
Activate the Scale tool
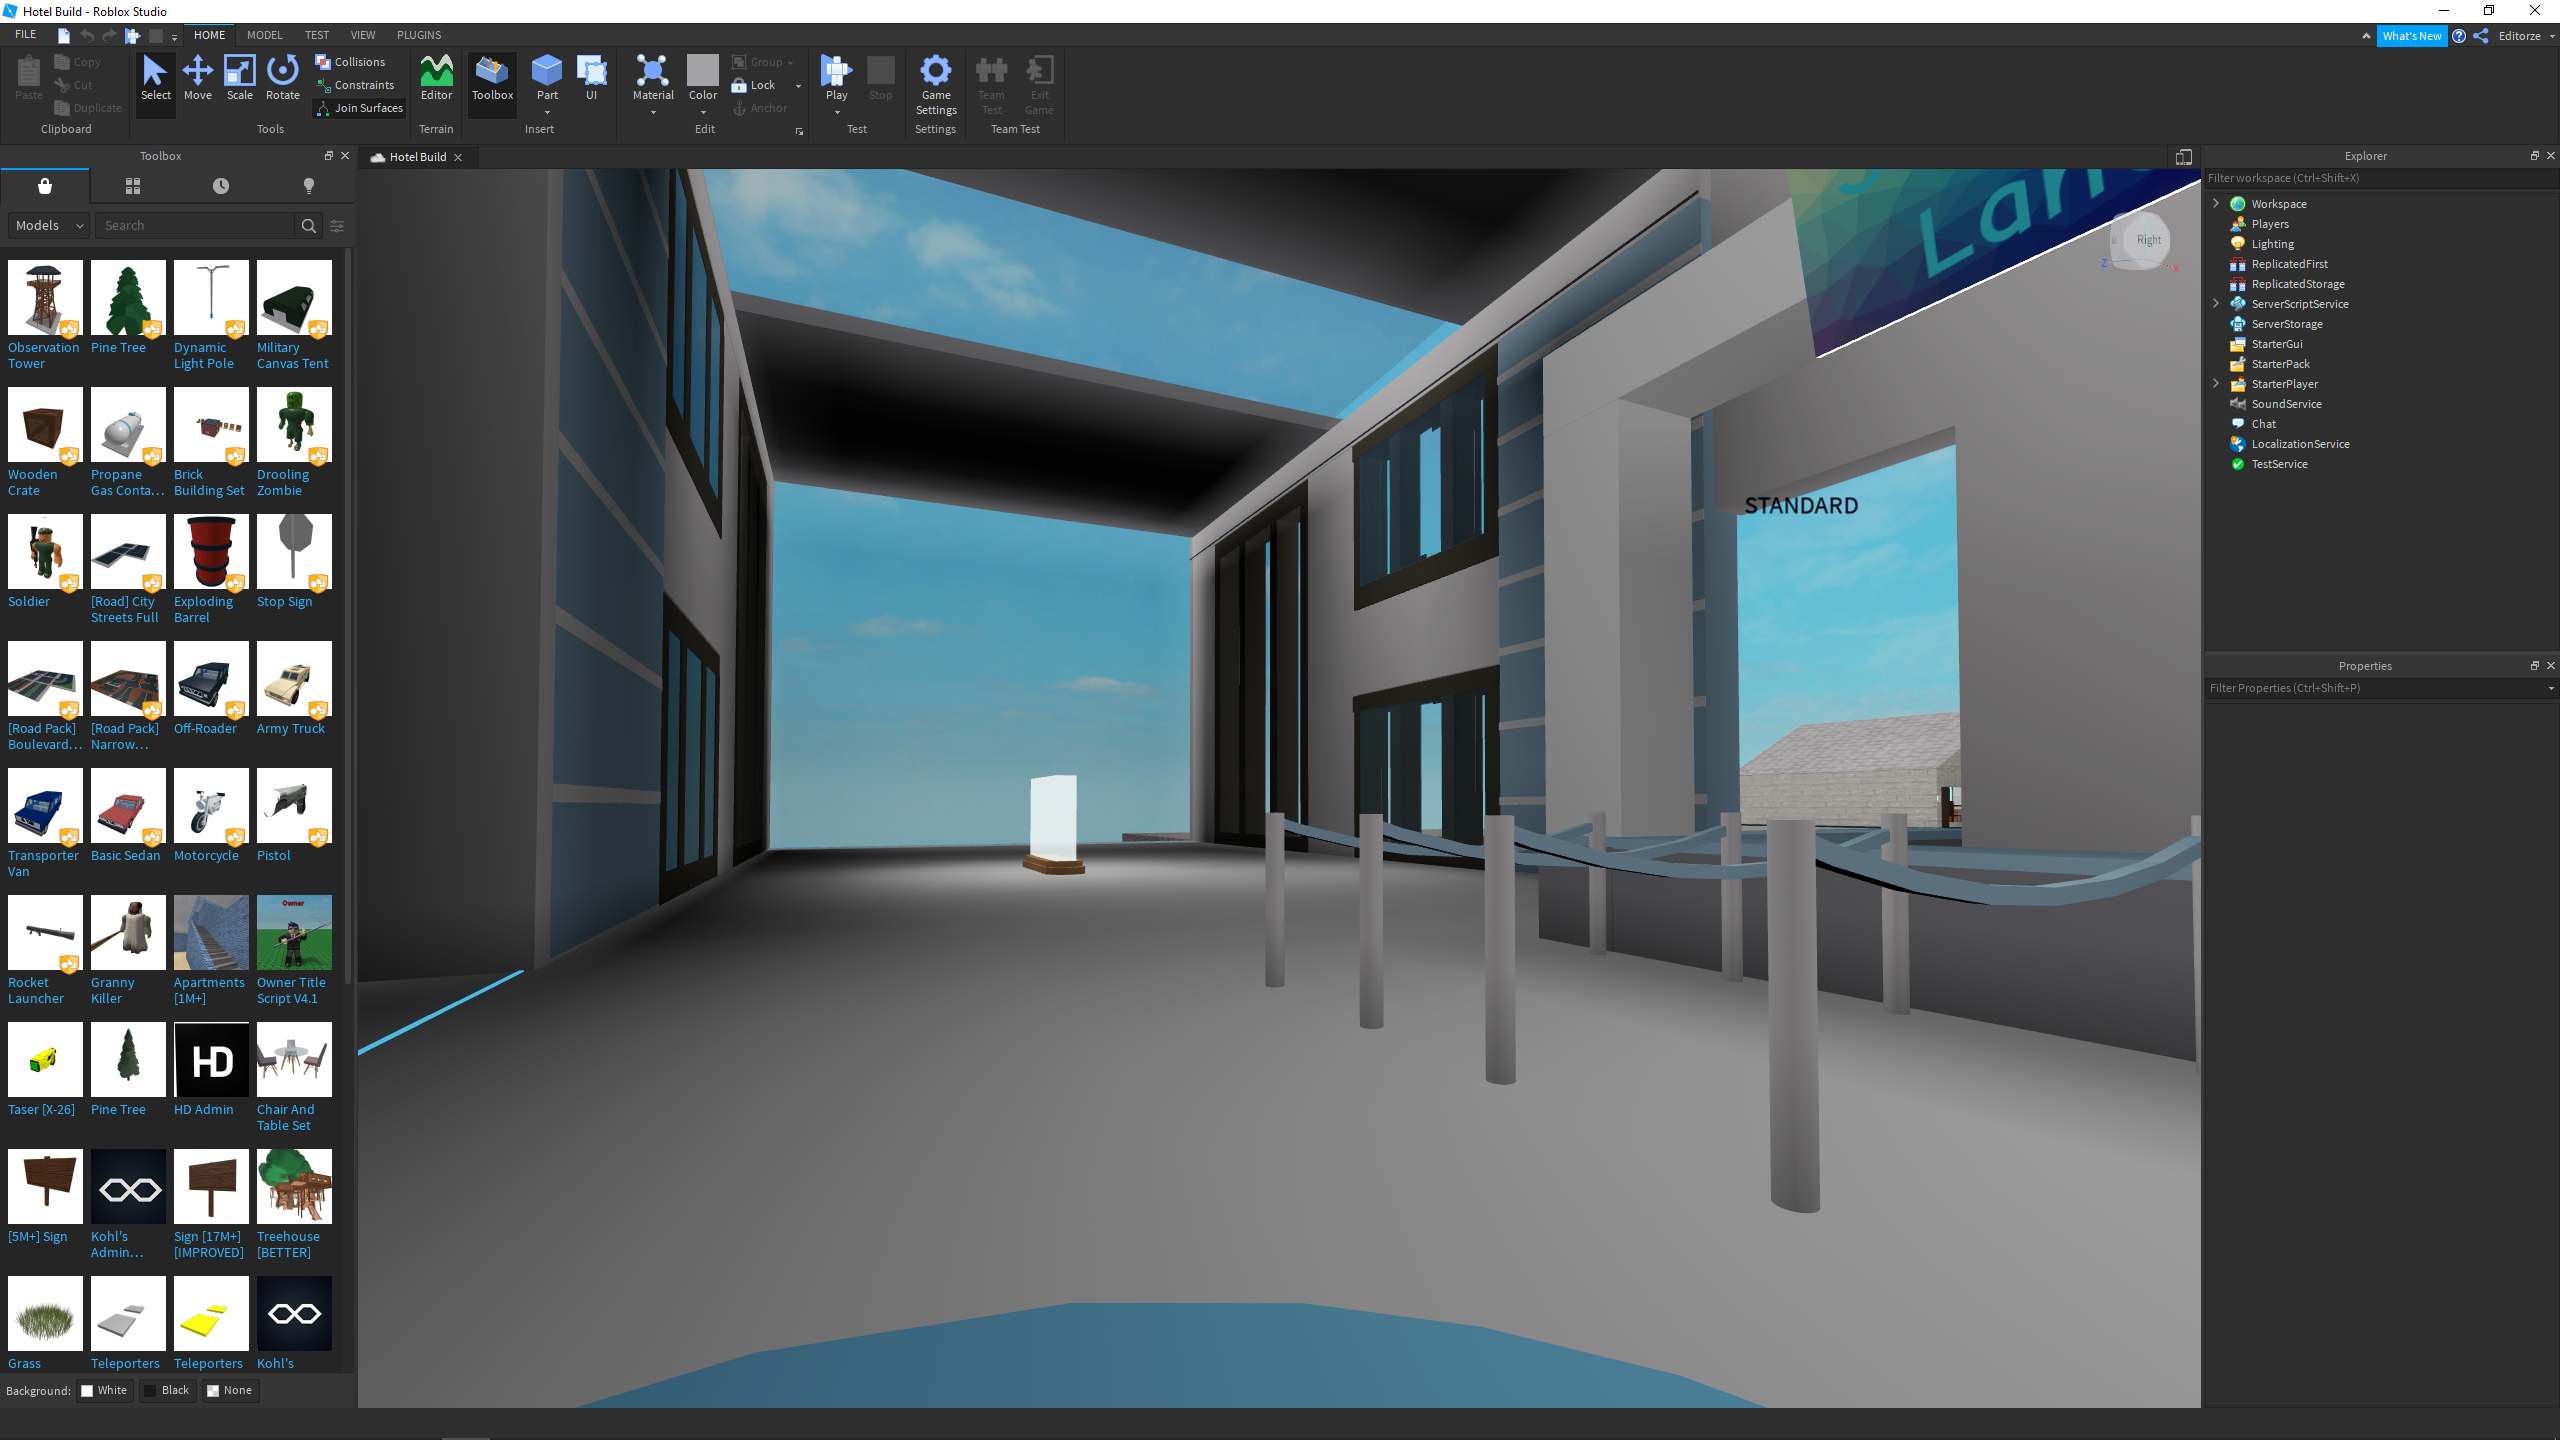[x=240, y=78]
